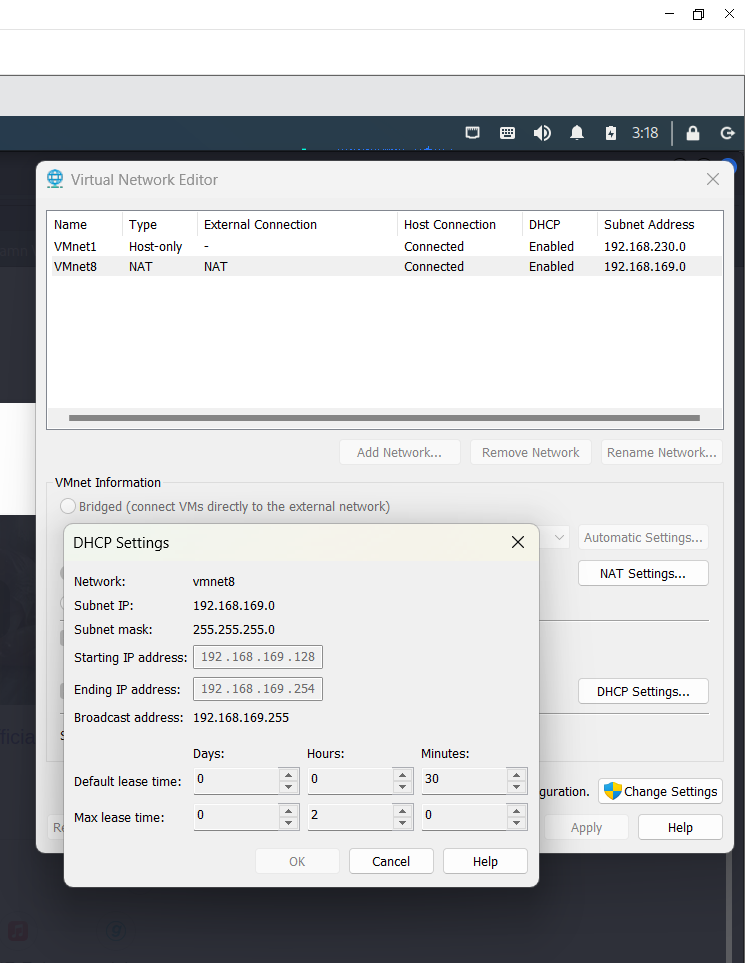Click subnet address 192.168.230.0 cell
This screenshot has height=963, width=745.
pos(645,246)
